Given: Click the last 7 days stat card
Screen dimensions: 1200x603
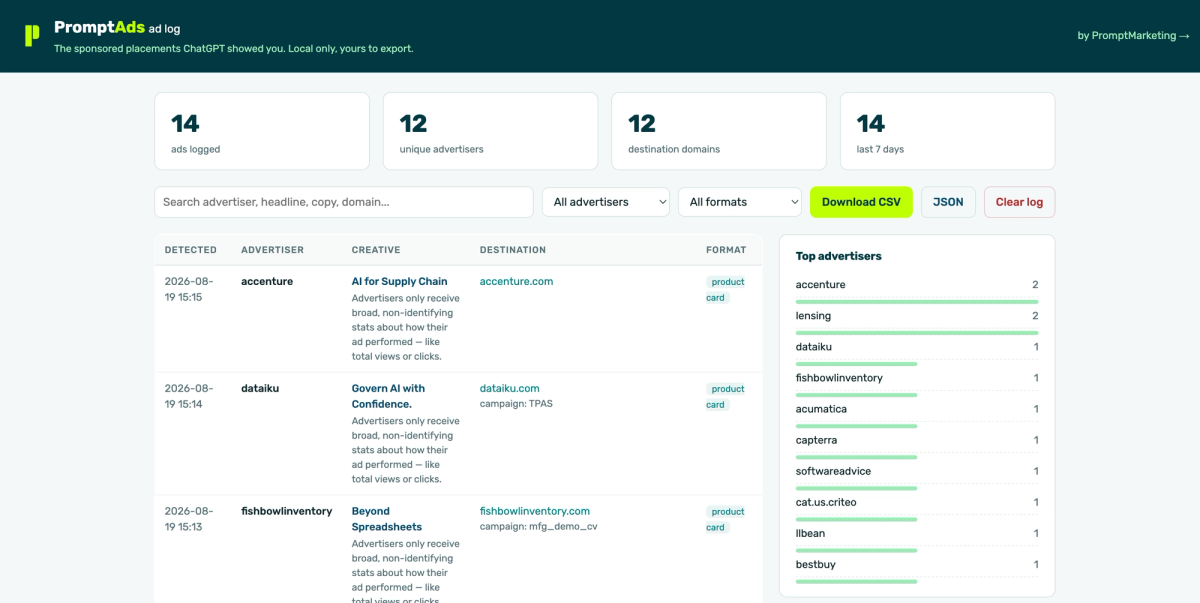Looking at the screenshot, I should click(x=947, y=131).
